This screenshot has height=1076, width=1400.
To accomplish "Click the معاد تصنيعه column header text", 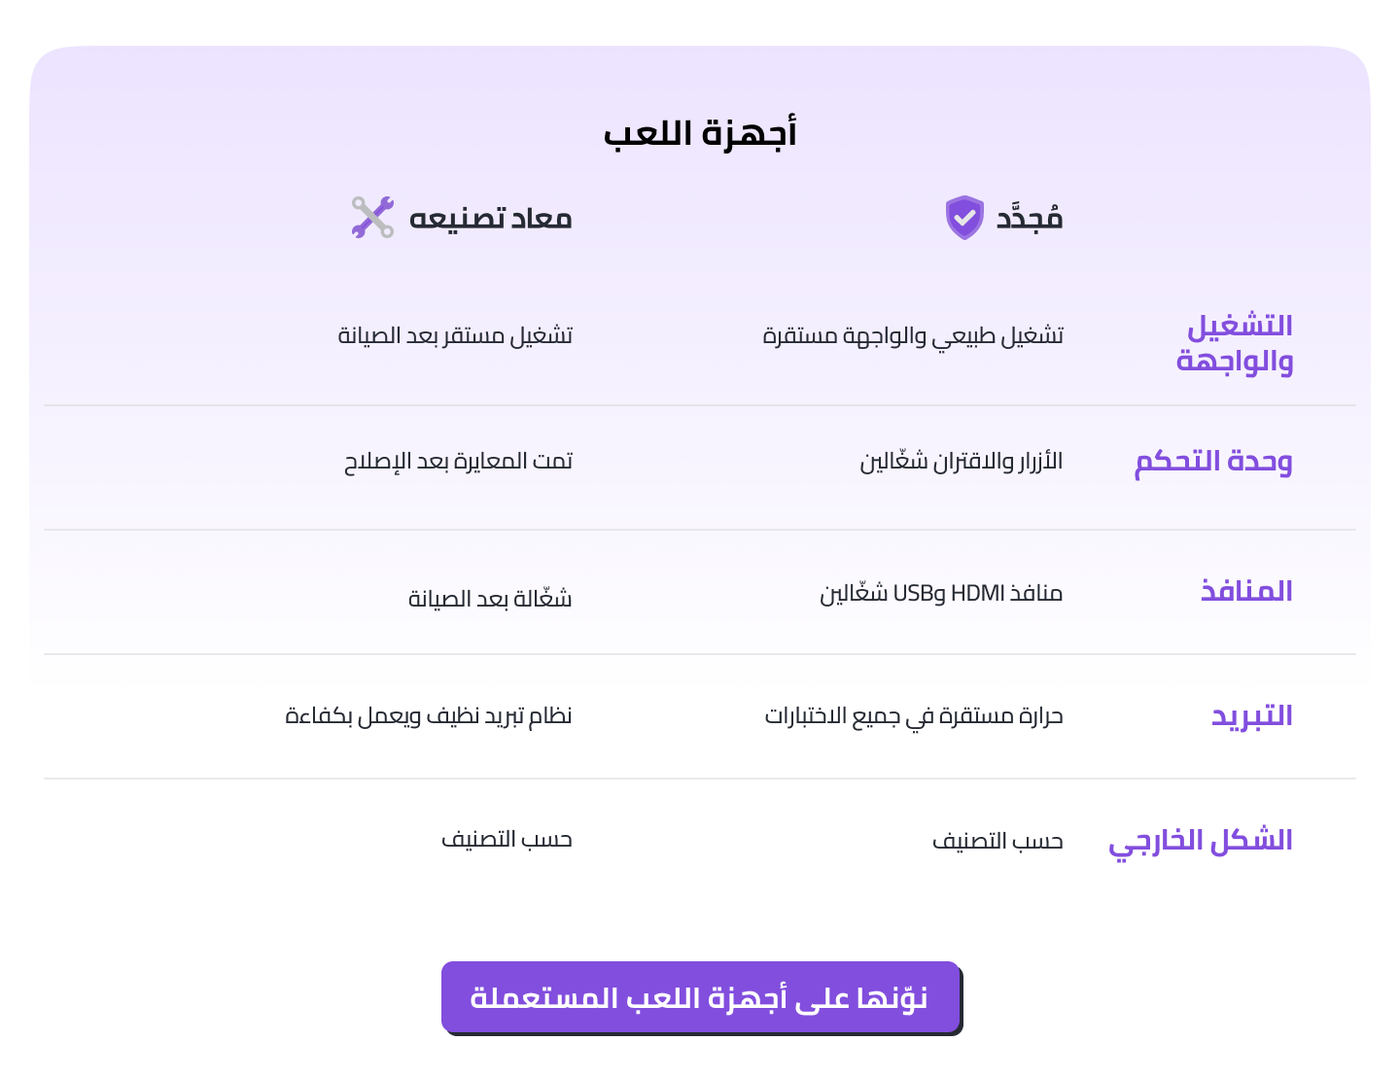I will point(490,218).
